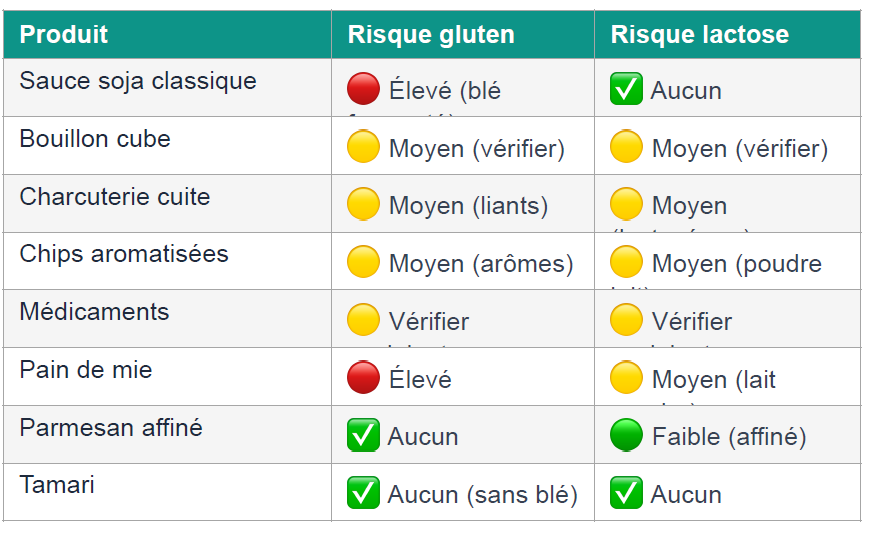The height and width of the screenshot is (535, 870).
Task: Click green checkmark for Parmesan affiné gluten
Action: point(363,436)
